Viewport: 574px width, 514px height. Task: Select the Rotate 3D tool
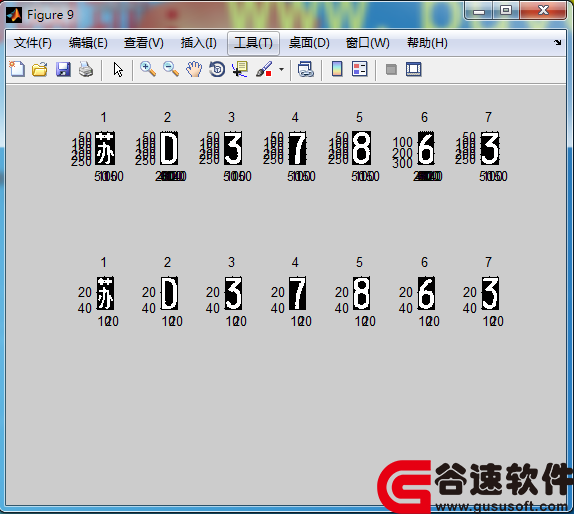[x=217, y=69]
